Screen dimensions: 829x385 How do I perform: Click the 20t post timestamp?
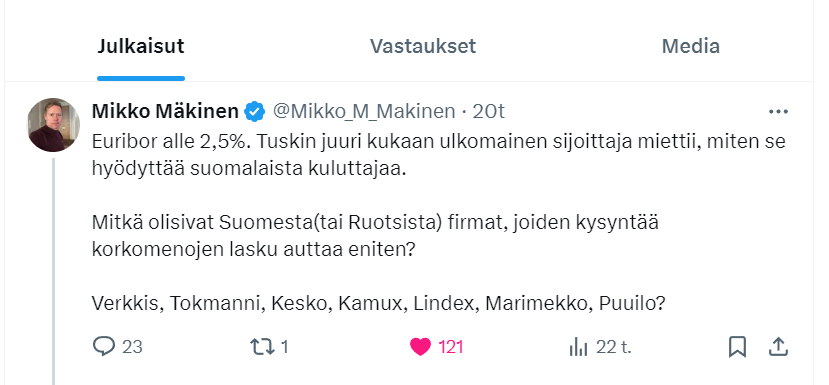point(489,112)
